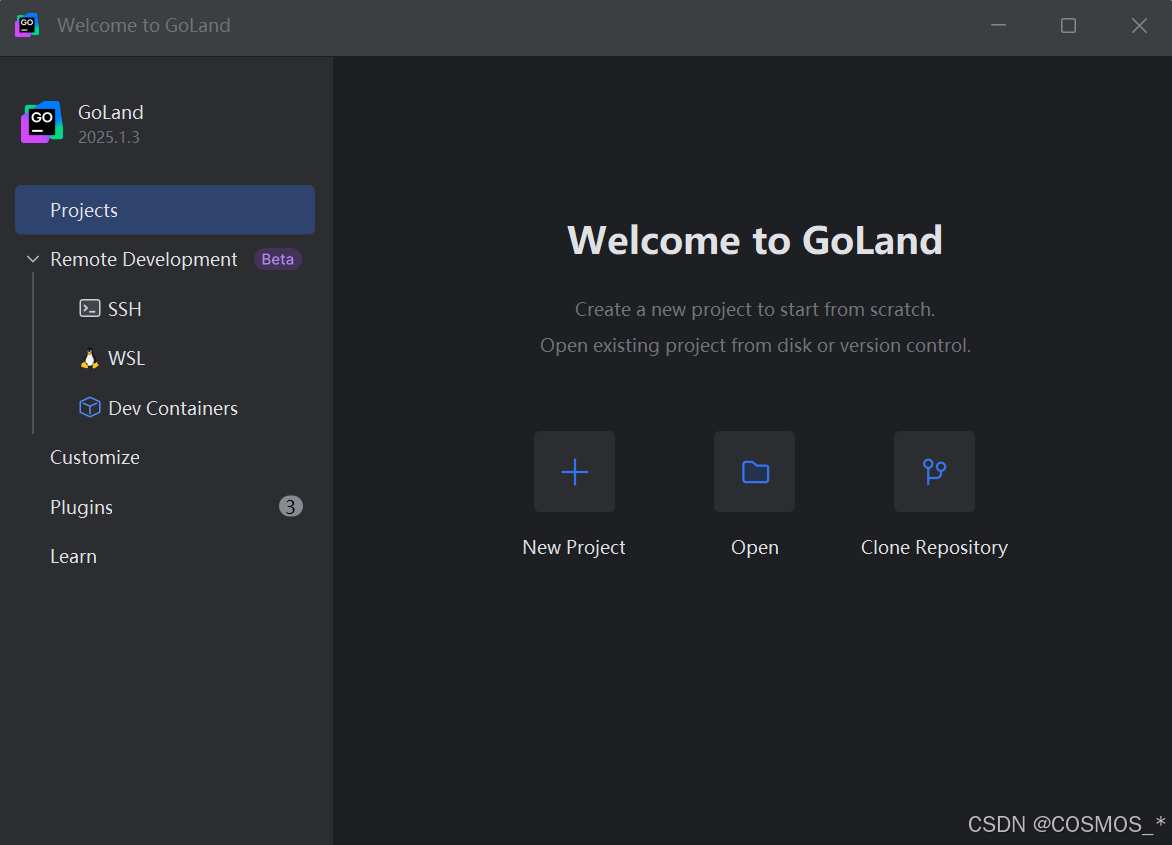Click the New Project label
This screenshot has height=845, width=1172.
point(574,548)
